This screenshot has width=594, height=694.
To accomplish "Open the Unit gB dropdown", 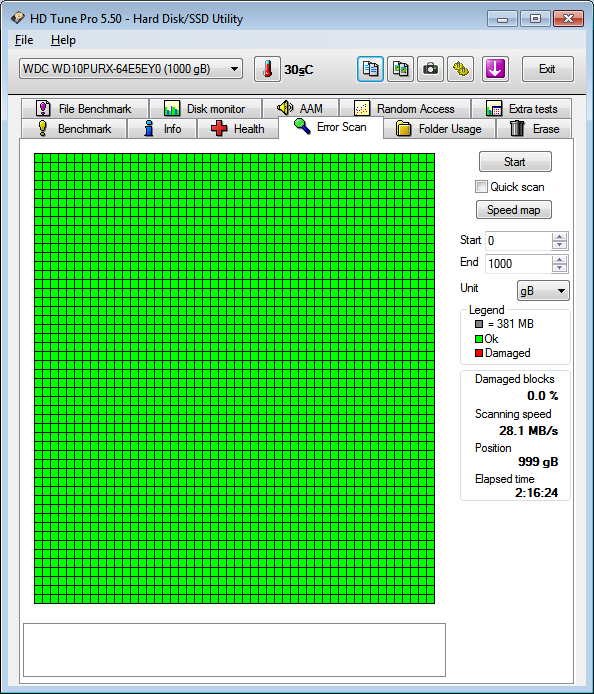I will [543, 291].
